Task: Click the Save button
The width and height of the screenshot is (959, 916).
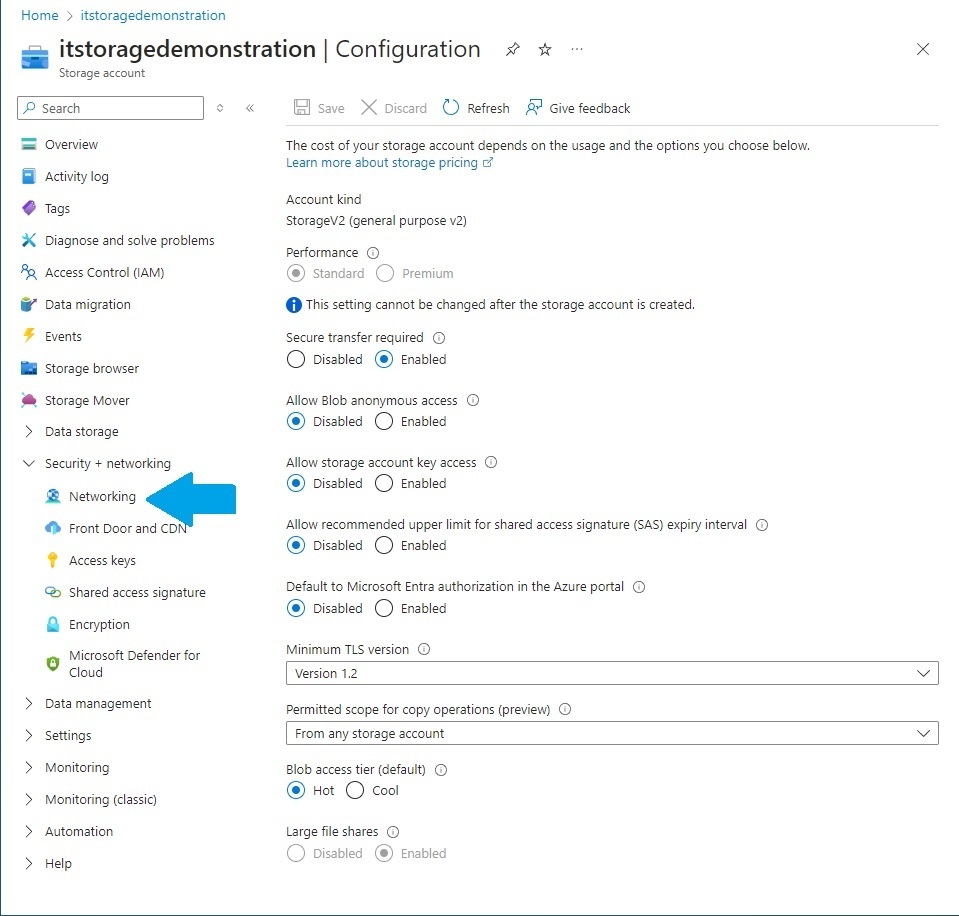Action: click(319, 108)
